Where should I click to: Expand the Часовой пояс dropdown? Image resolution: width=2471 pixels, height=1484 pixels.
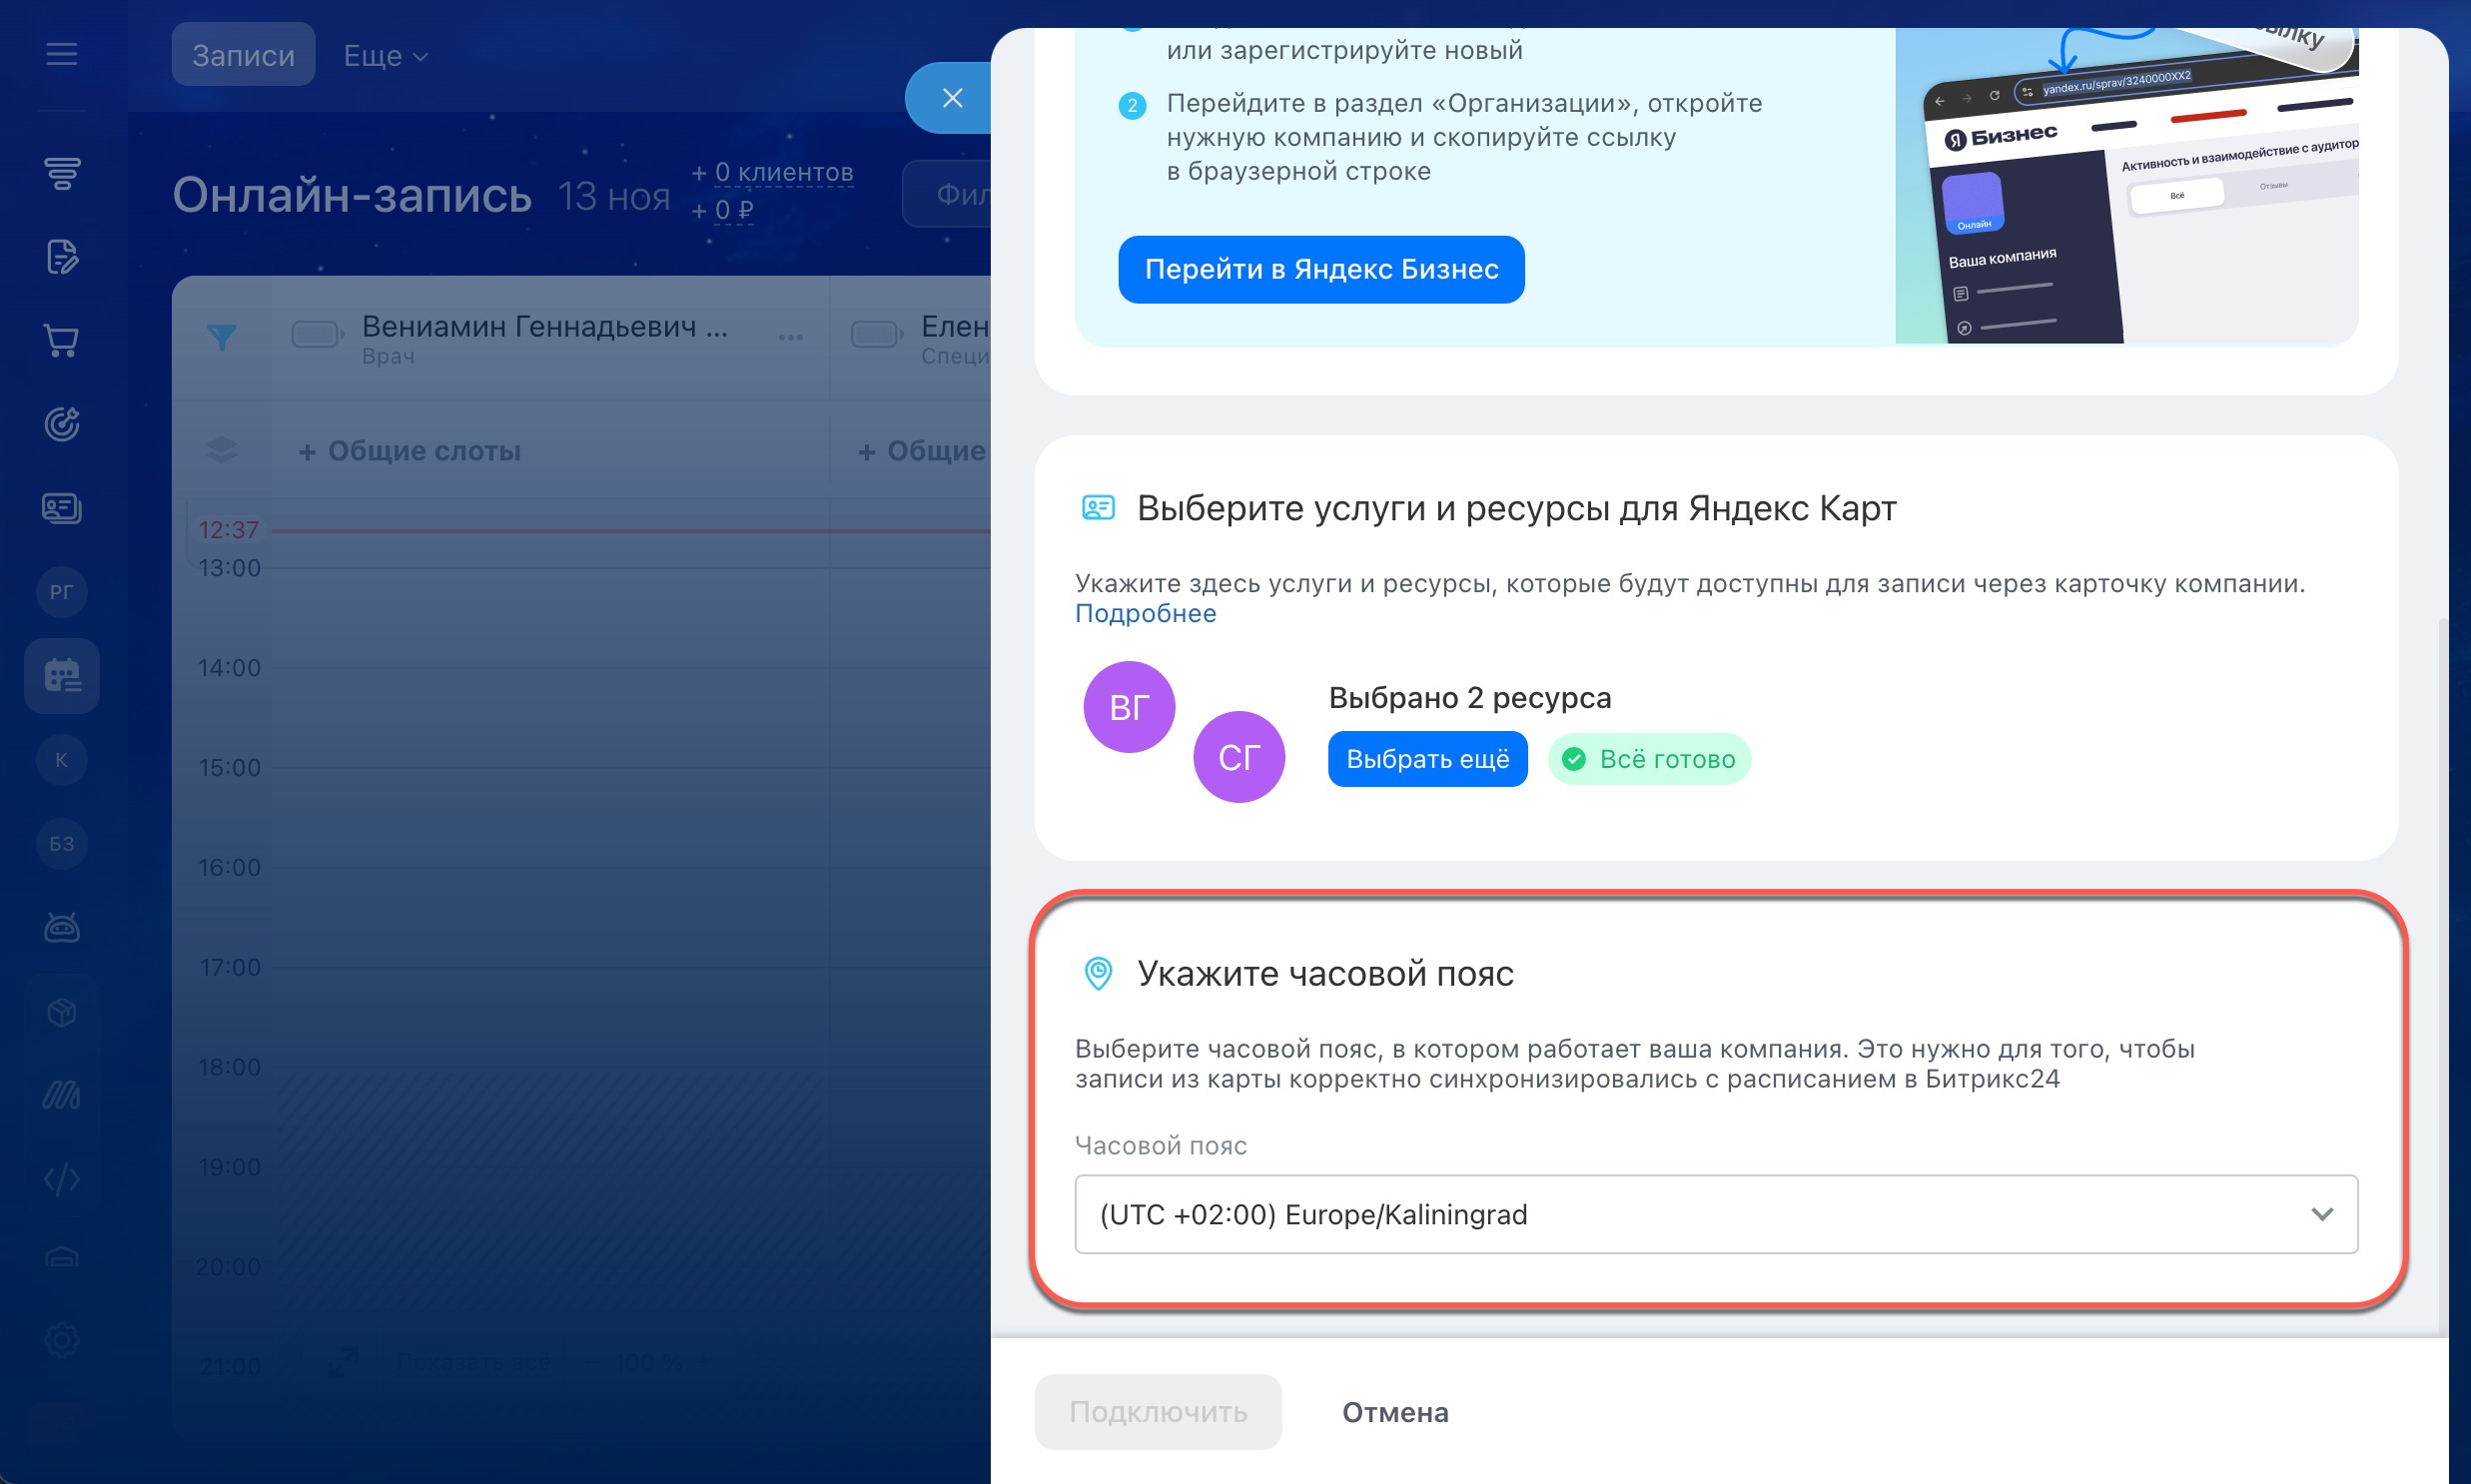1715,1214
